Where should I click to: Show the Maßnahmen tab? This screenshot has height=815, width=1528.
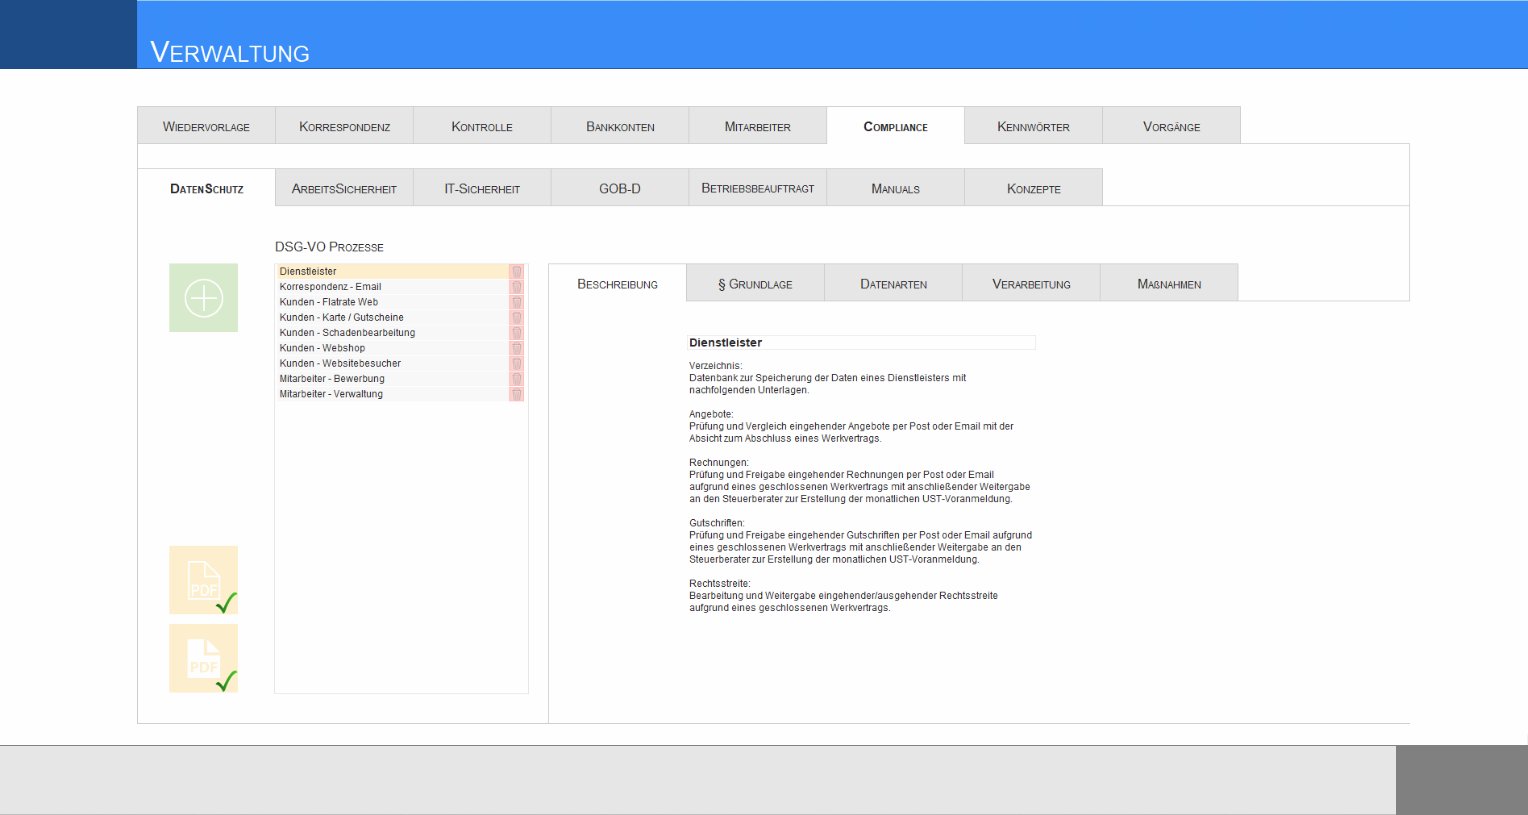tap(1169, 284)
